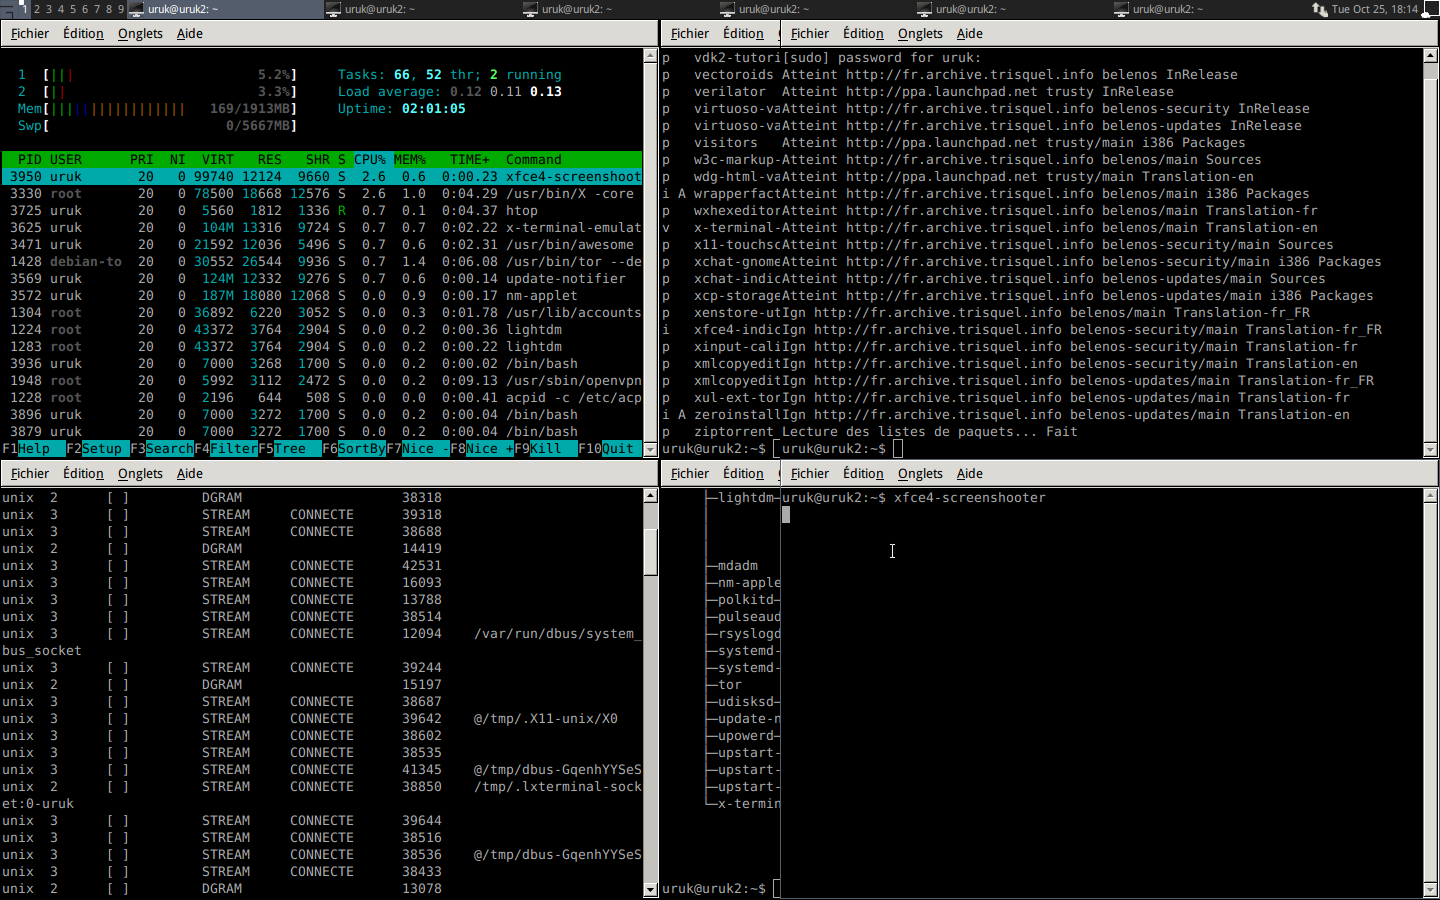Click F4 Filter in the htop footer
This screenshot has width=1440, height=900.
point(226,448)
